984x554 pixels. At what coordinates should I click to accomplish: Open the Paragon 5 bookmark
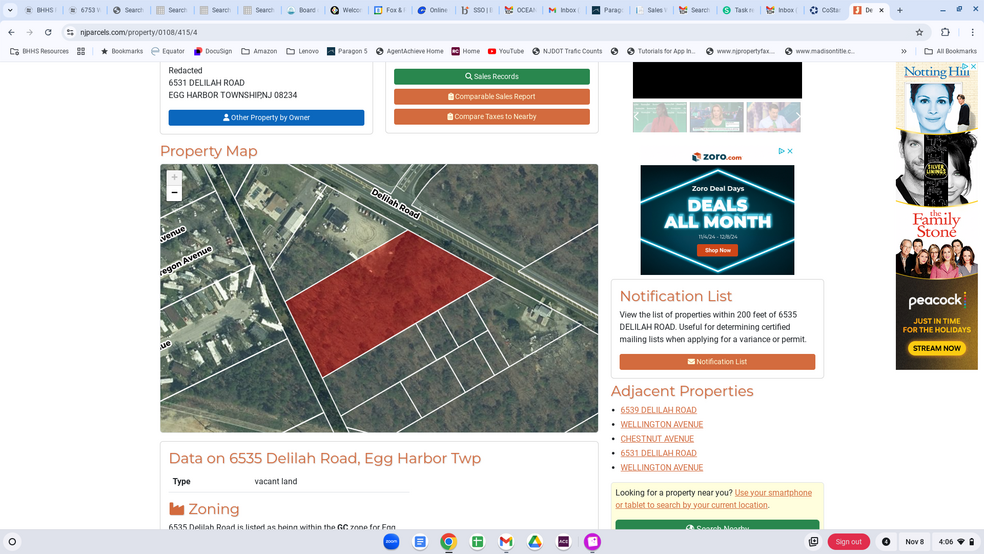(x=347, y=51)
